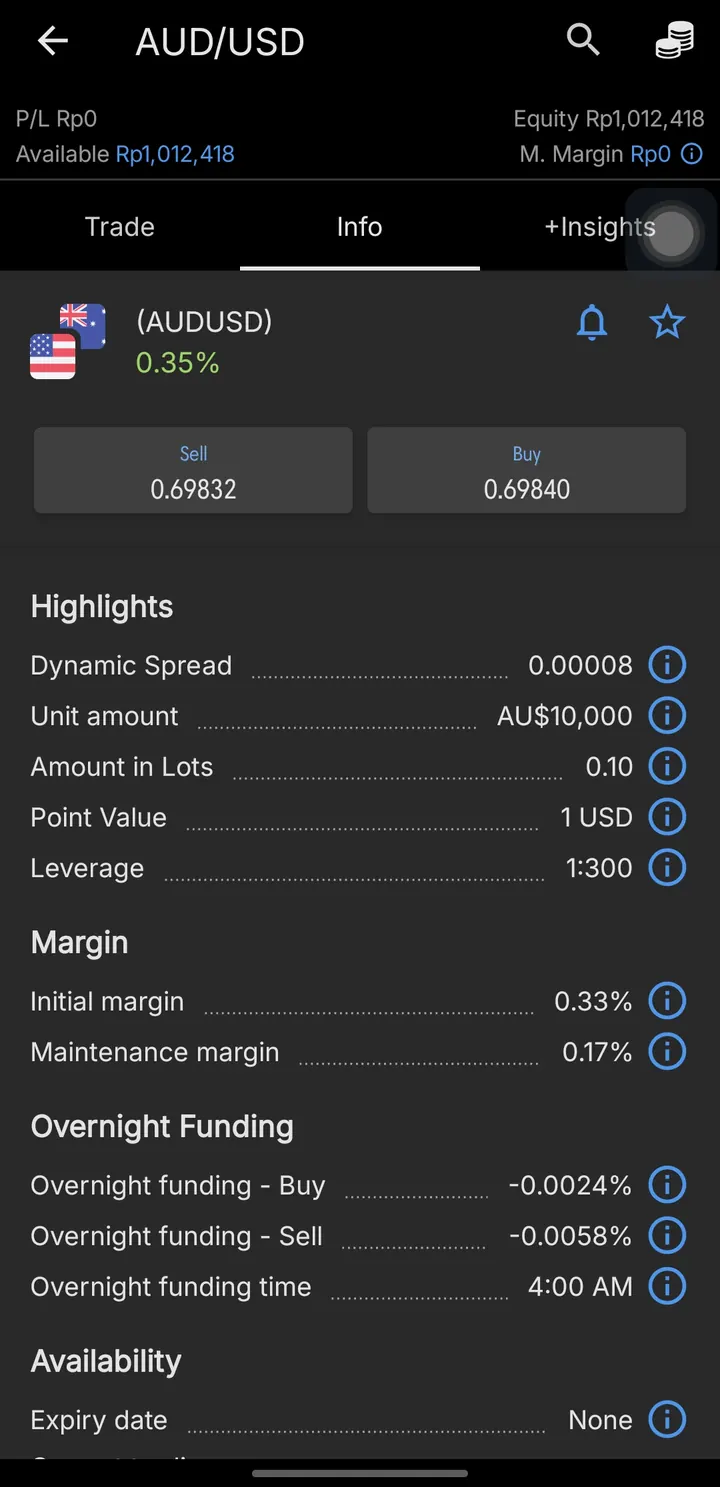Image resolution: width=720 pixels, height=1487 pixels.
Task: Show Initial margin info
Action: point(667,1001)
